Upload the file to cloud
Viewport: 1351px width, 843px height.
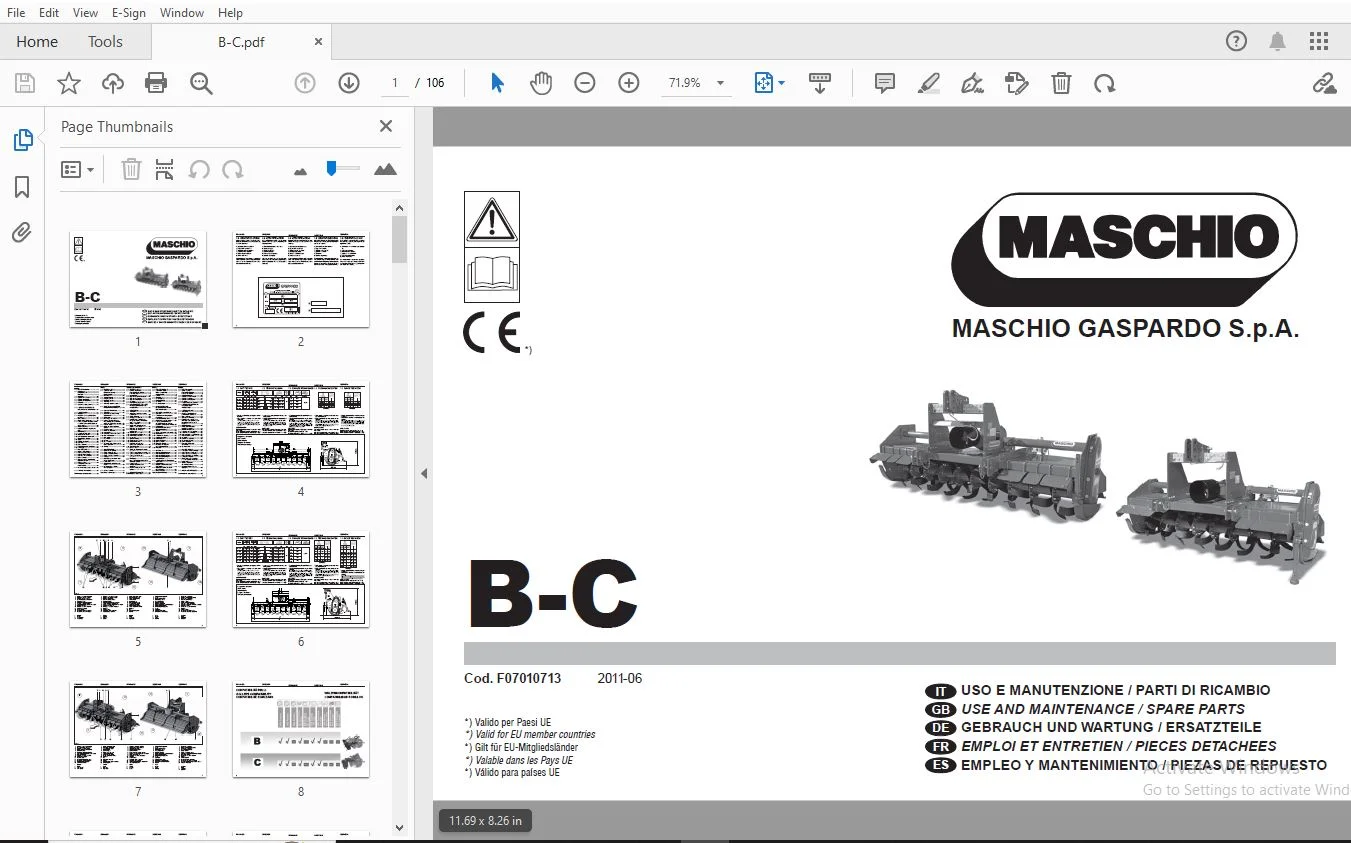[113, 83]
